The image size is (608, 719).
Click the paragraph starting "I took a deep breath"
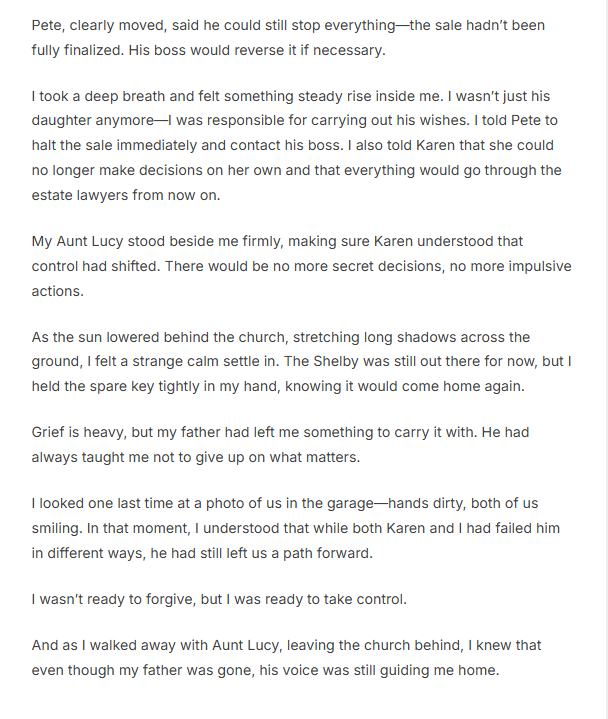tap(296, 145)
